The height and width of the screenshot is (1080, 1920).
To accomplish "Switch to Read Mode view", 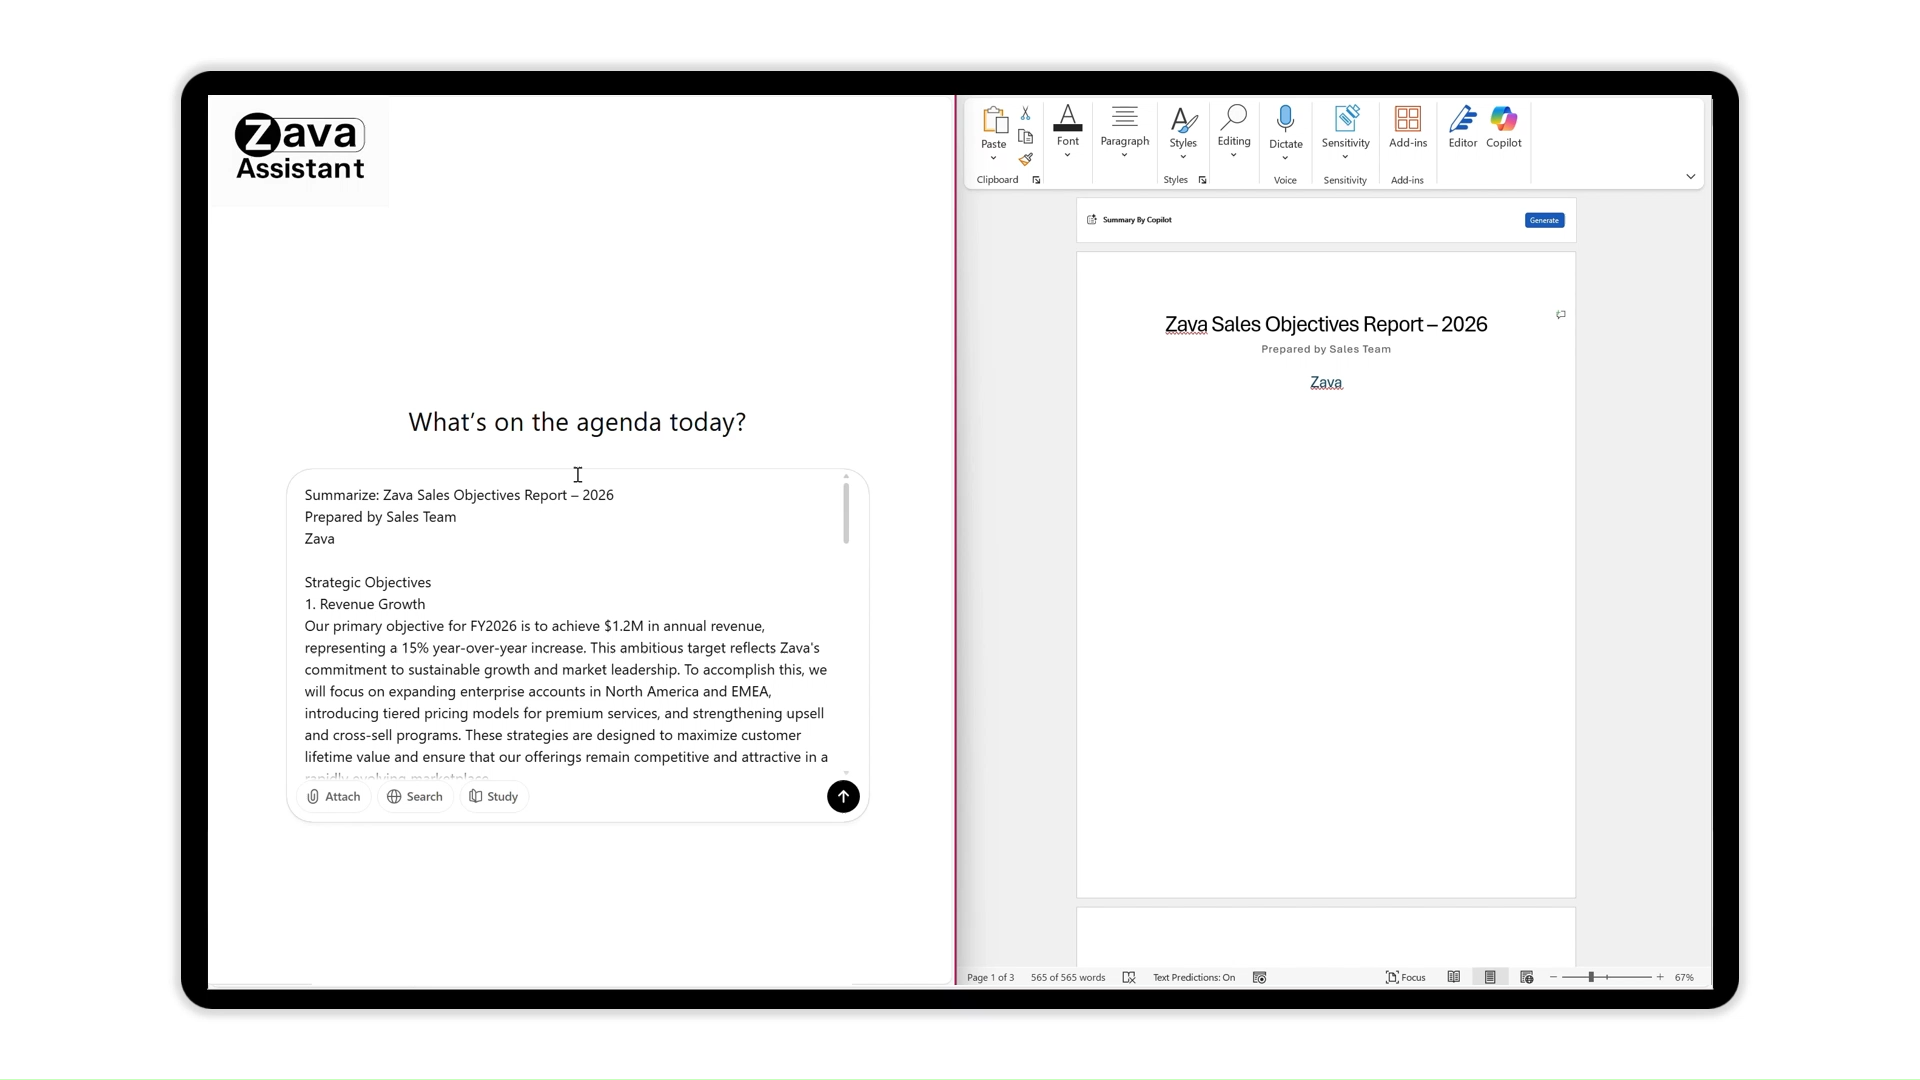I will point(1454,978).
